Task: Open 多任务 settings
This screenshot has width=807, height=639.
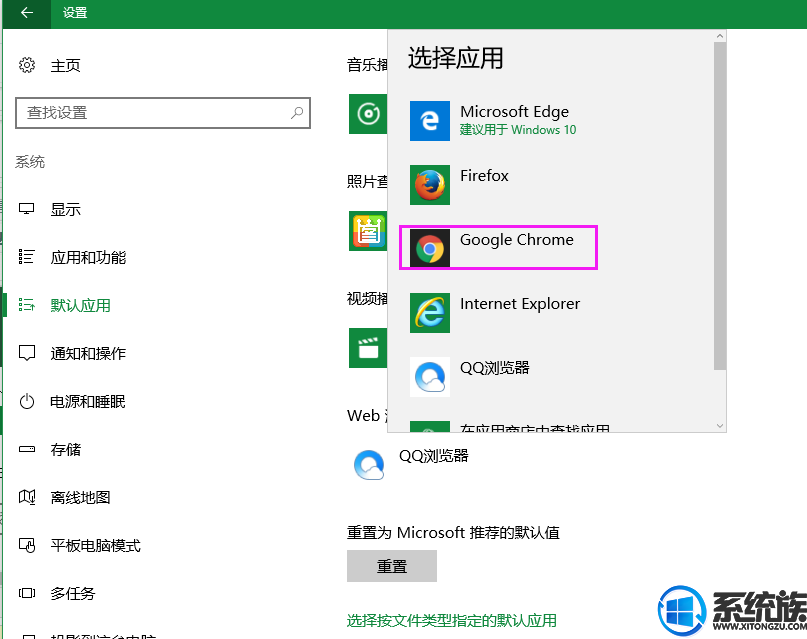Action: click(73, 593)
